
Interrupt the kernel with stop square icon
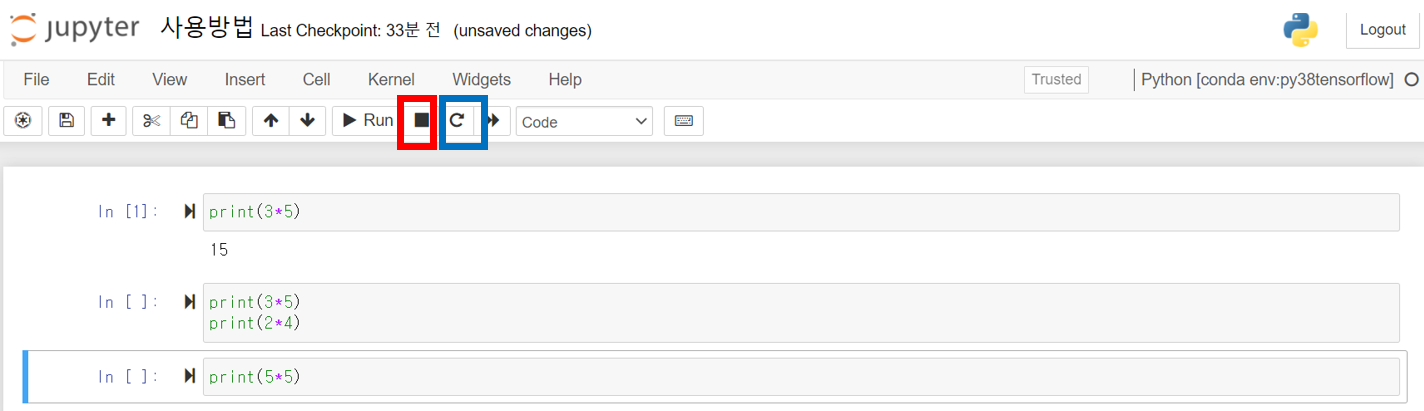pyautogui.click(x=421, y=121)
